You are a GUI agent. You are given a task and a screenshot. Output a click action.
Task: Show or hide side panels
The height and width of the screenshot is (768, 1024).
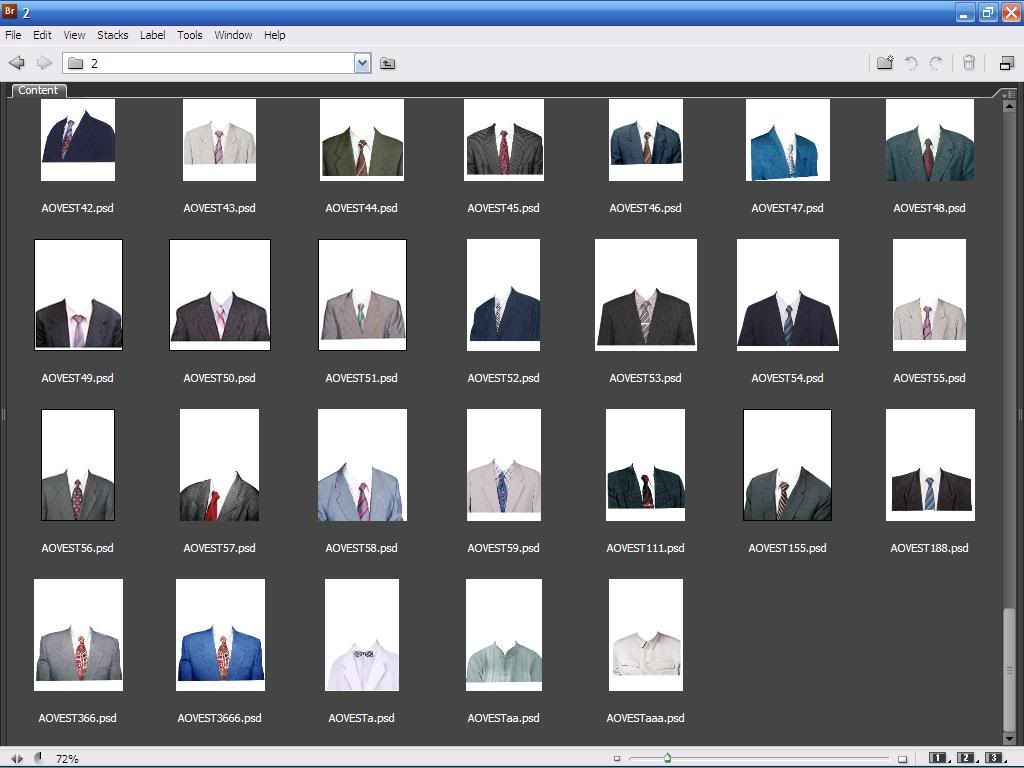[x=16, y=758]
